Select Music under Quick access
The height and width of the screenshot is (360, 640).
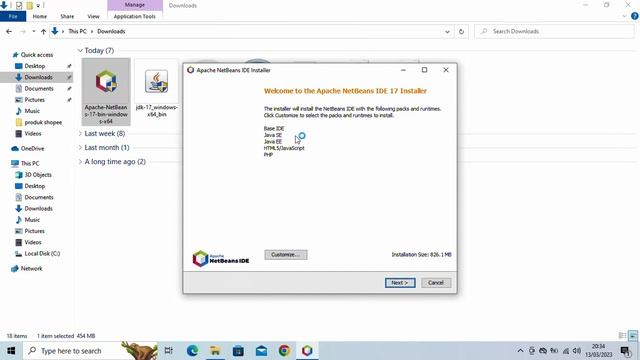coord(32,111)
